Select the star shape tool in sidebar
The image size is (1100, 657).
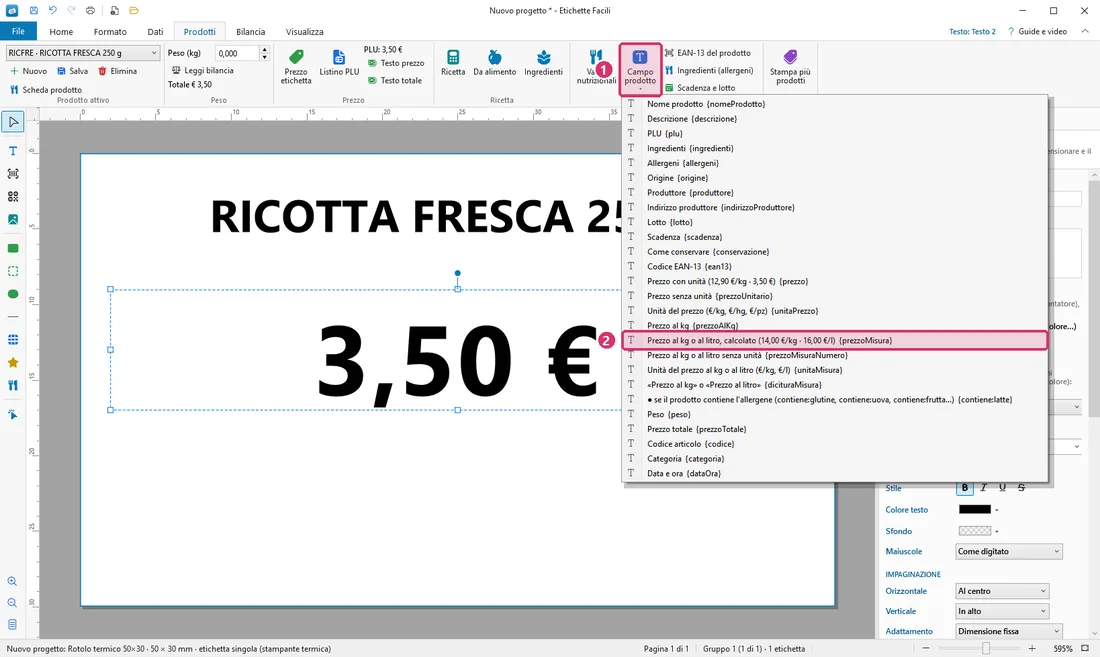(x=13, y=363)
